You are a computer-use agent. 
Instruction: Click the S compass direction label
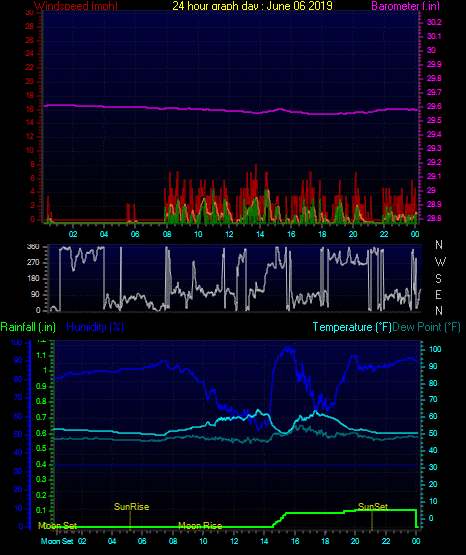[x=438, y=279]
